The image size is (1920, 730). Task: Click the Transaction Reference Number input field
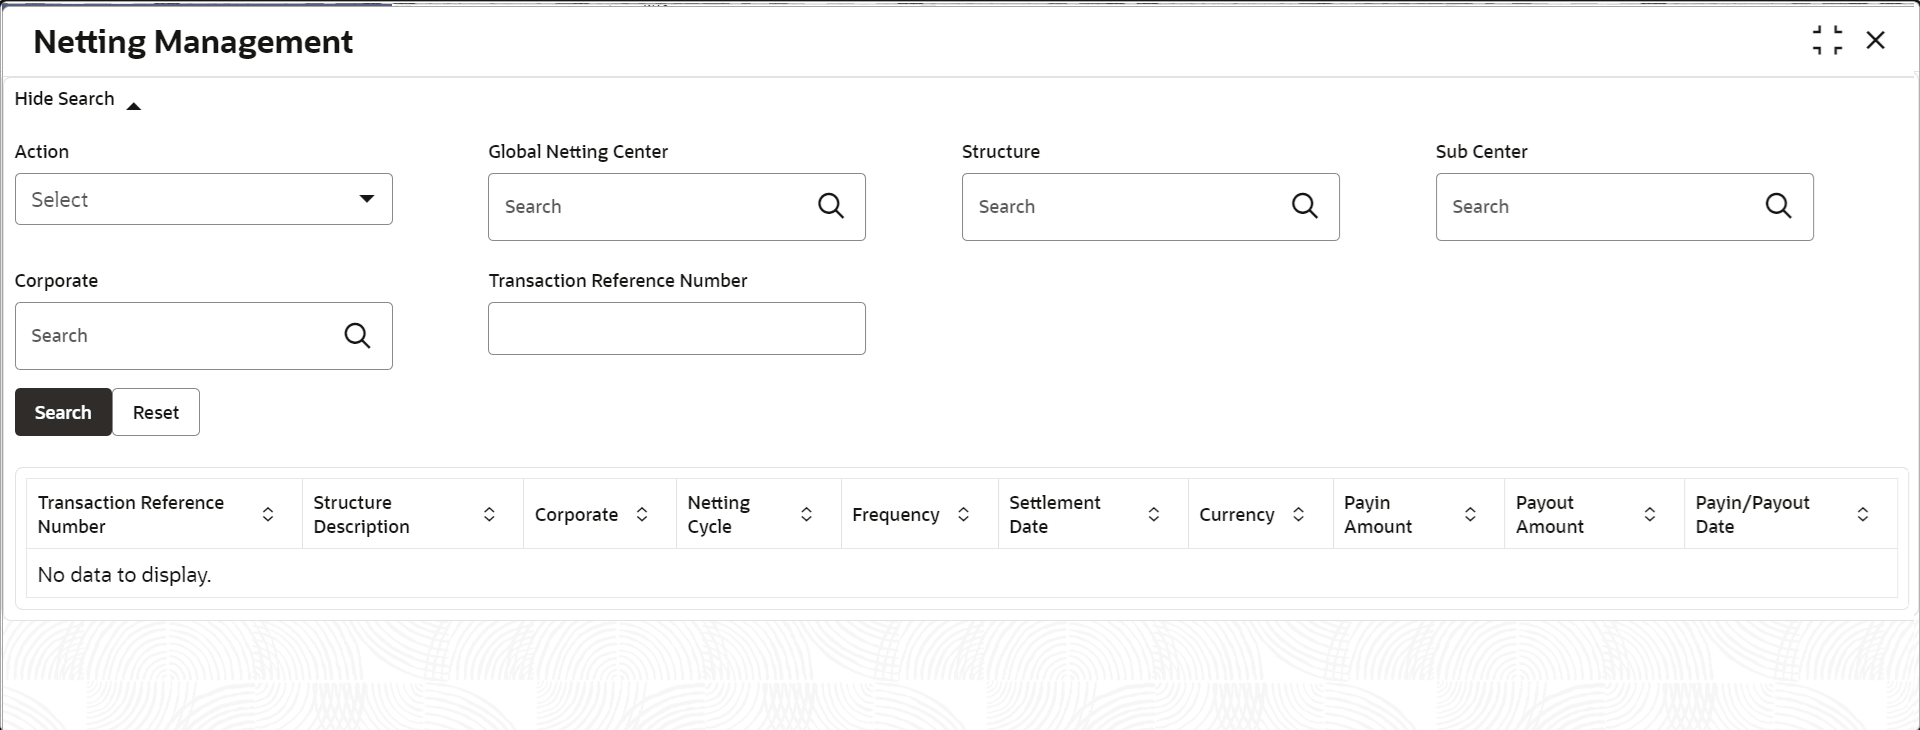point(677,329)
